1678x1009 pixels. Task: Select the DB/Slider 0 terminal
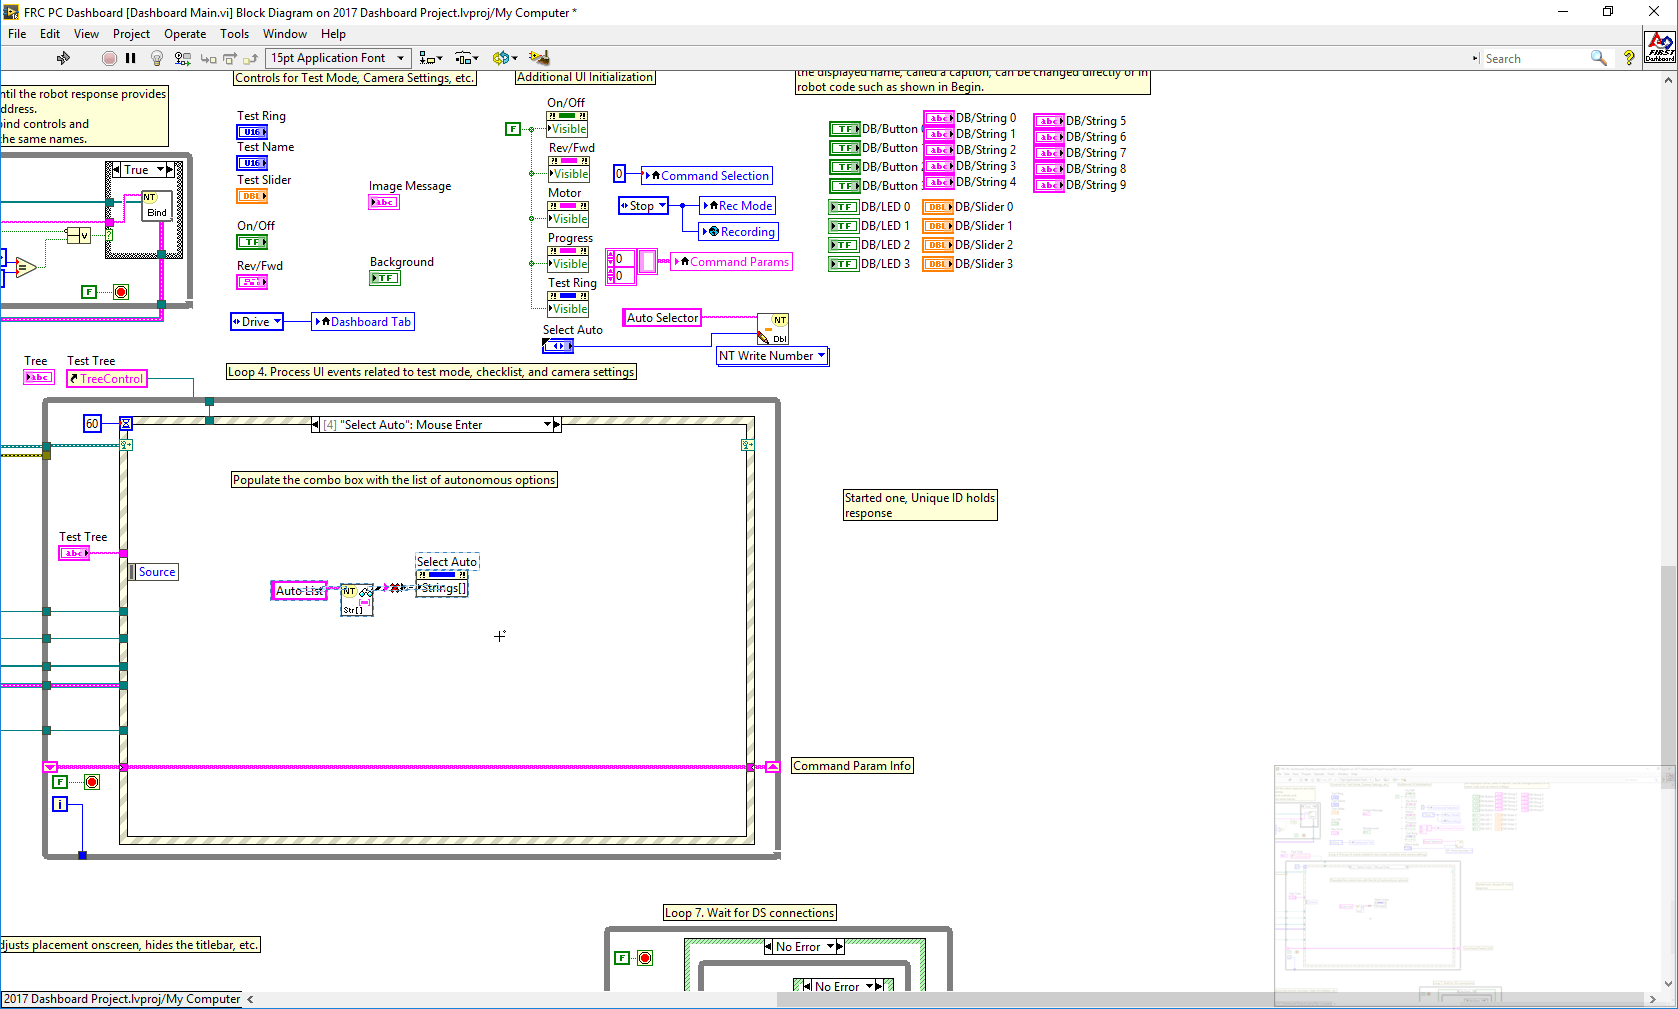pos(938,207)
